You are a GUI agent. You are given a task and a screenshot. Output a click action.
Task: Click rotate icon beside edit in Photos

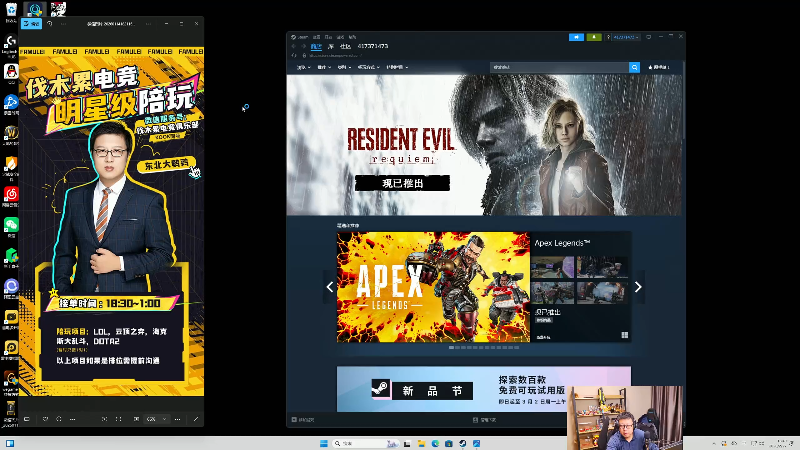pyautogui.click(x=49, y=23)
